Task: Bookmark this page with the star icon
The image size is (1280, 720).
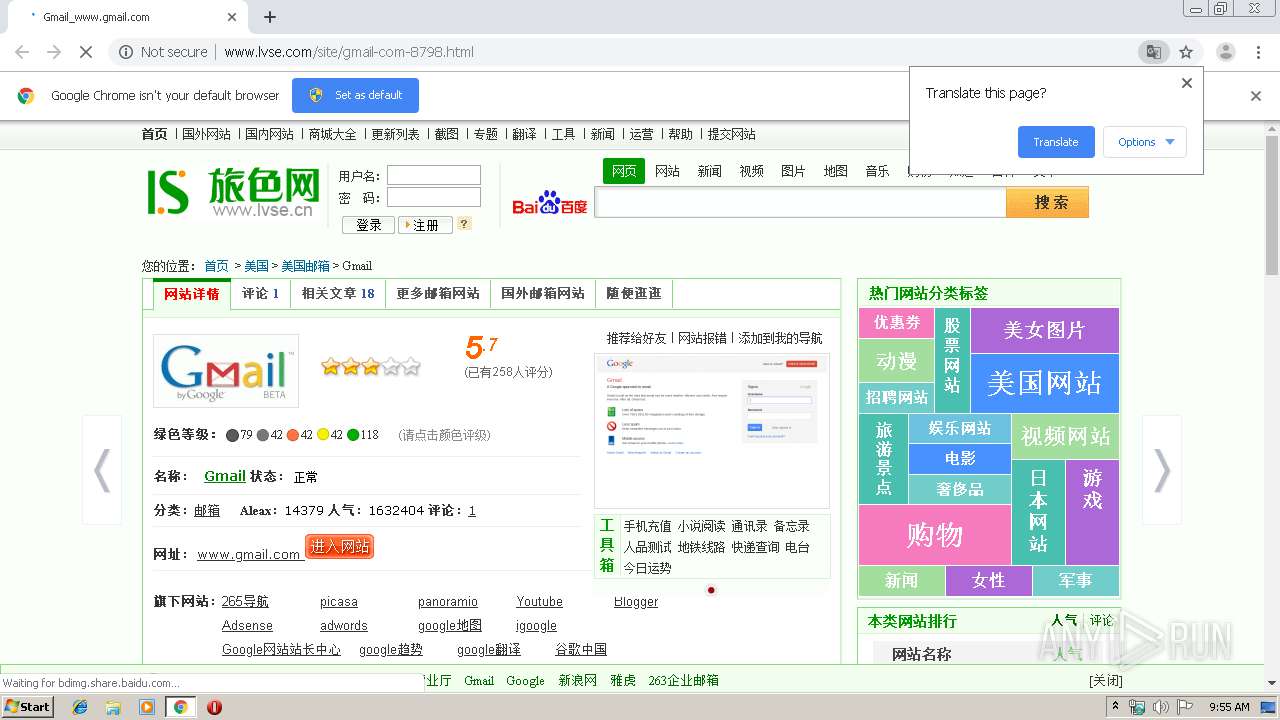Action: pos(1186,52)
